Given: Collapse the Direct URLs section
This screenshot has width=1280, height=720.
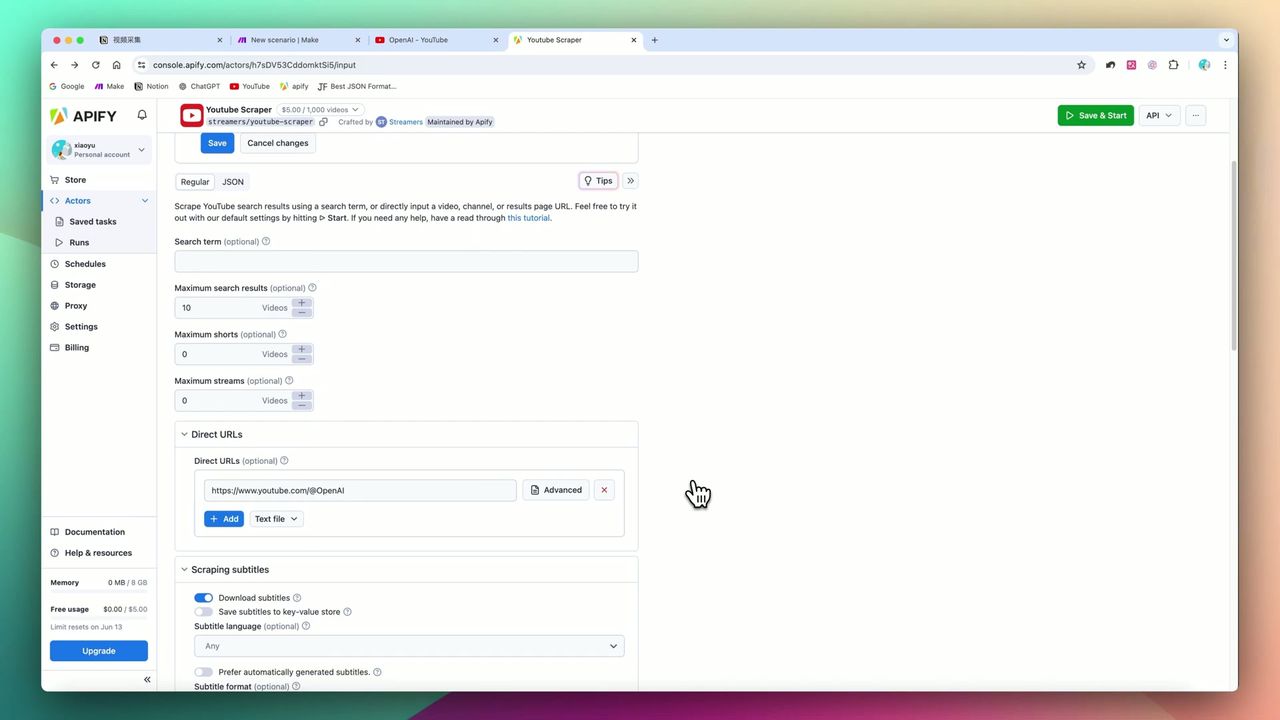Looking at the screenshot, I should (x=184, y=434).
